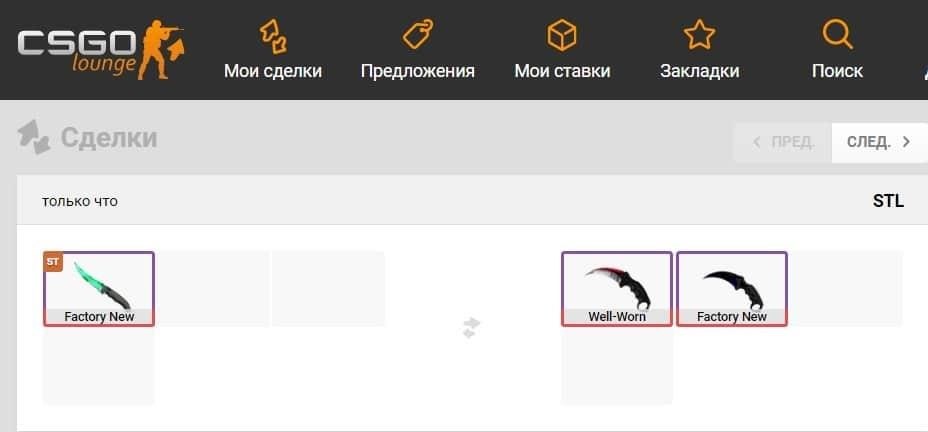Open the Мои сделки menu label
Viewport: 928px width, 432px height.
click(x=273, y=72)
